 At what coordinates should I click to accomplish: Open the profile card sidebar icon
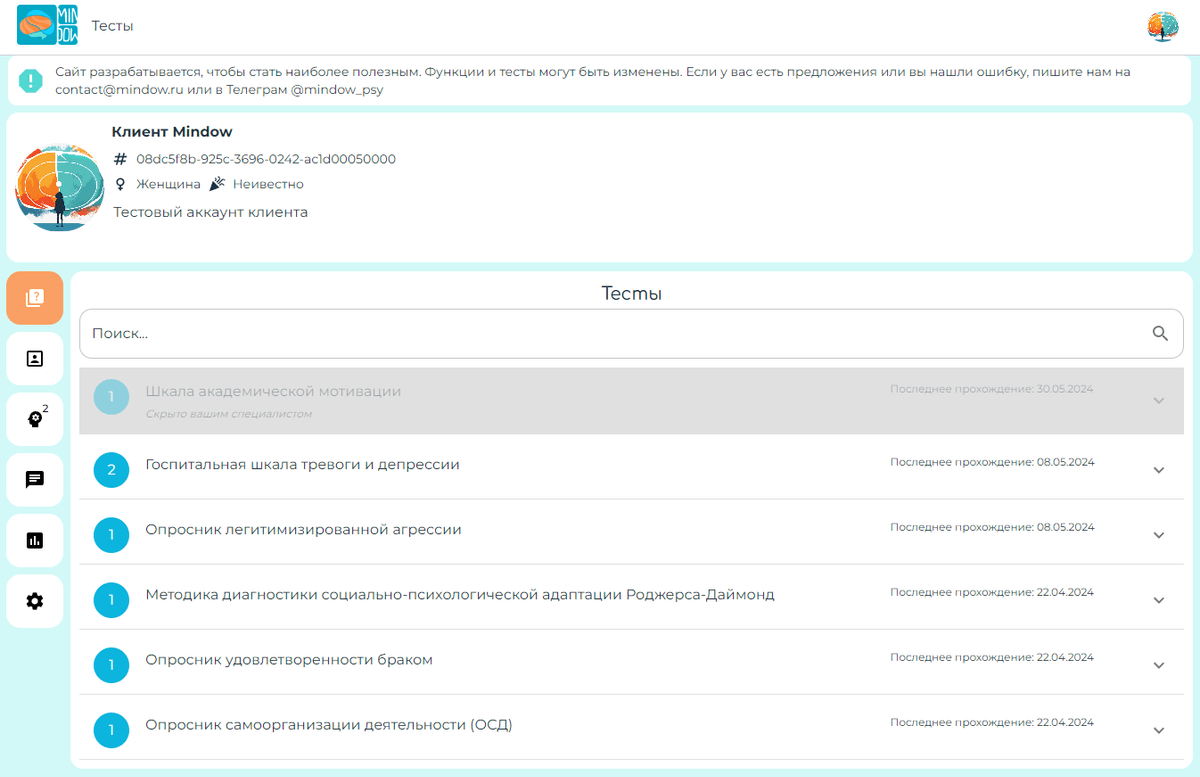point(35,359)
